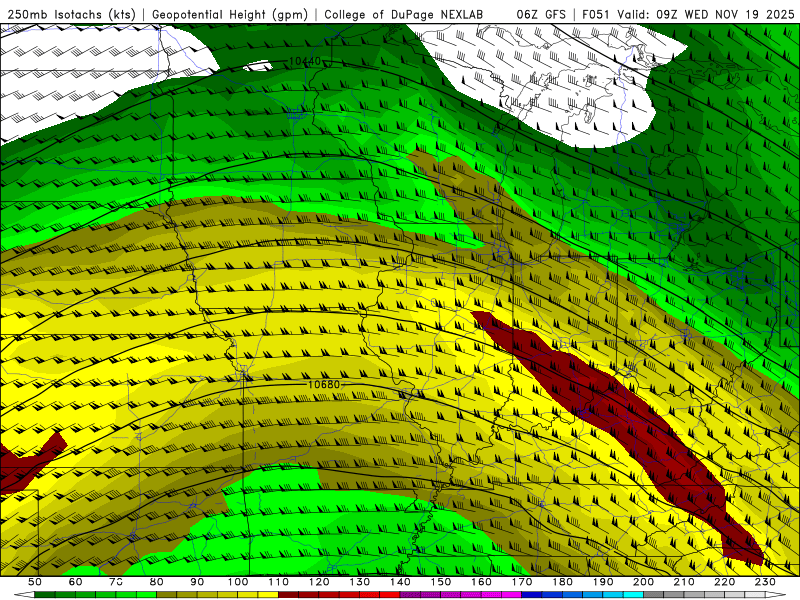Click the bright red swatch just before 140
The width and height of the screenshot is (800, 600).
click(390, 594)
